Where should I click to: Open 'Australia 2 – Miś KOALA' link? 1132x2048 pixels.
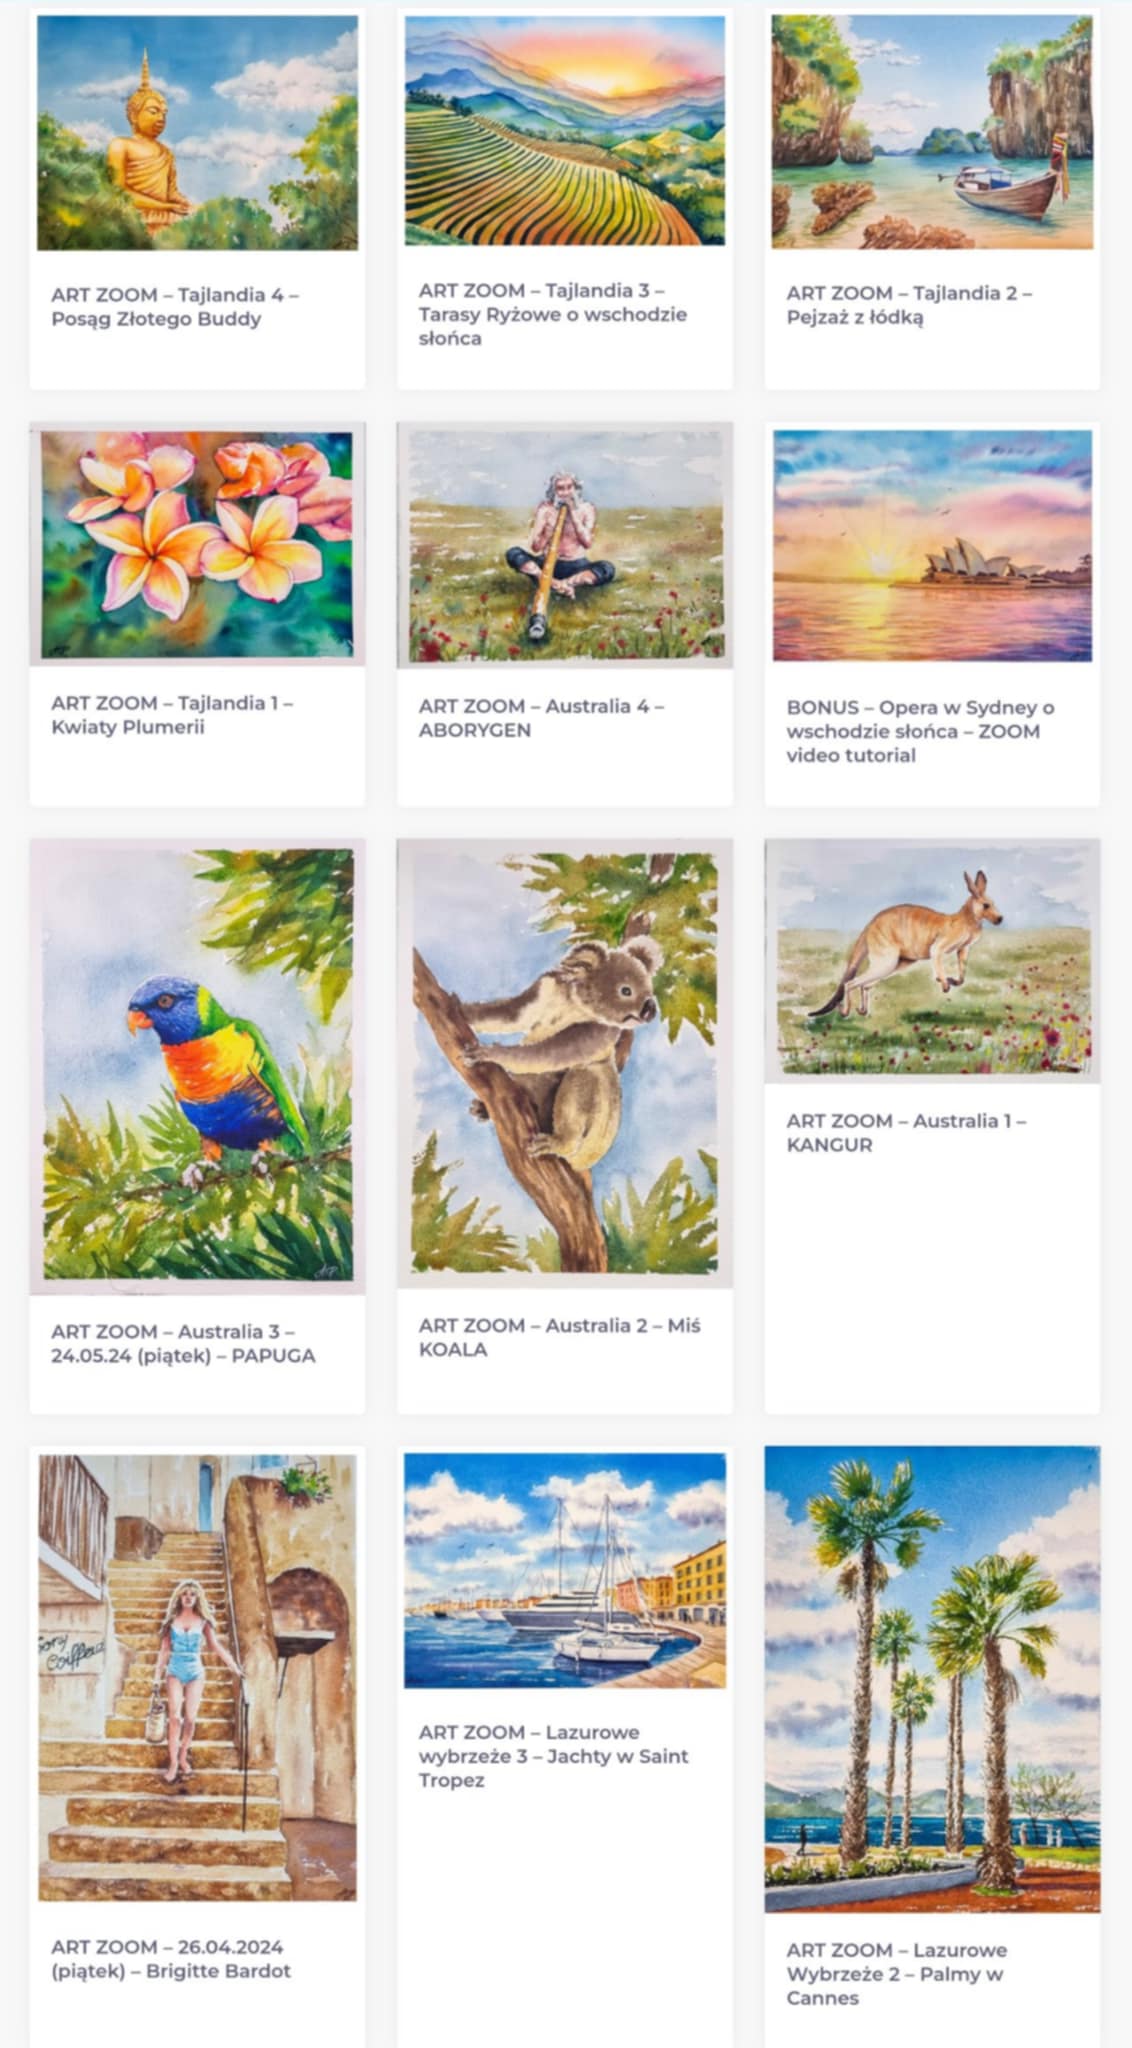[559, 1337]
